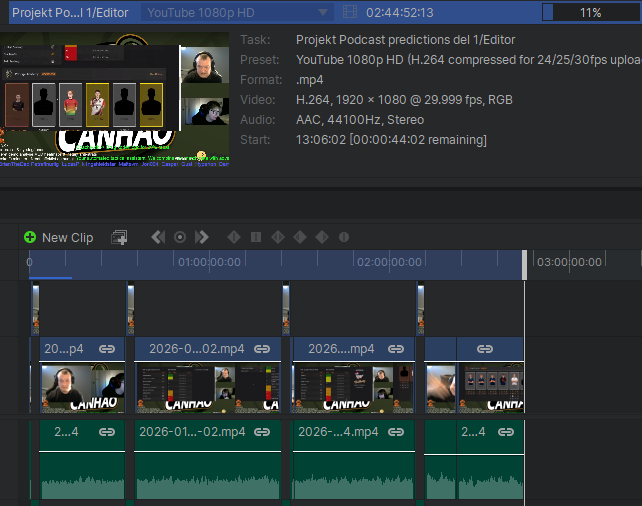Select video clip 2026-0...02.mp4 on timeline
642x506 pixels.
pyautogui.click(x=208, y=375)
